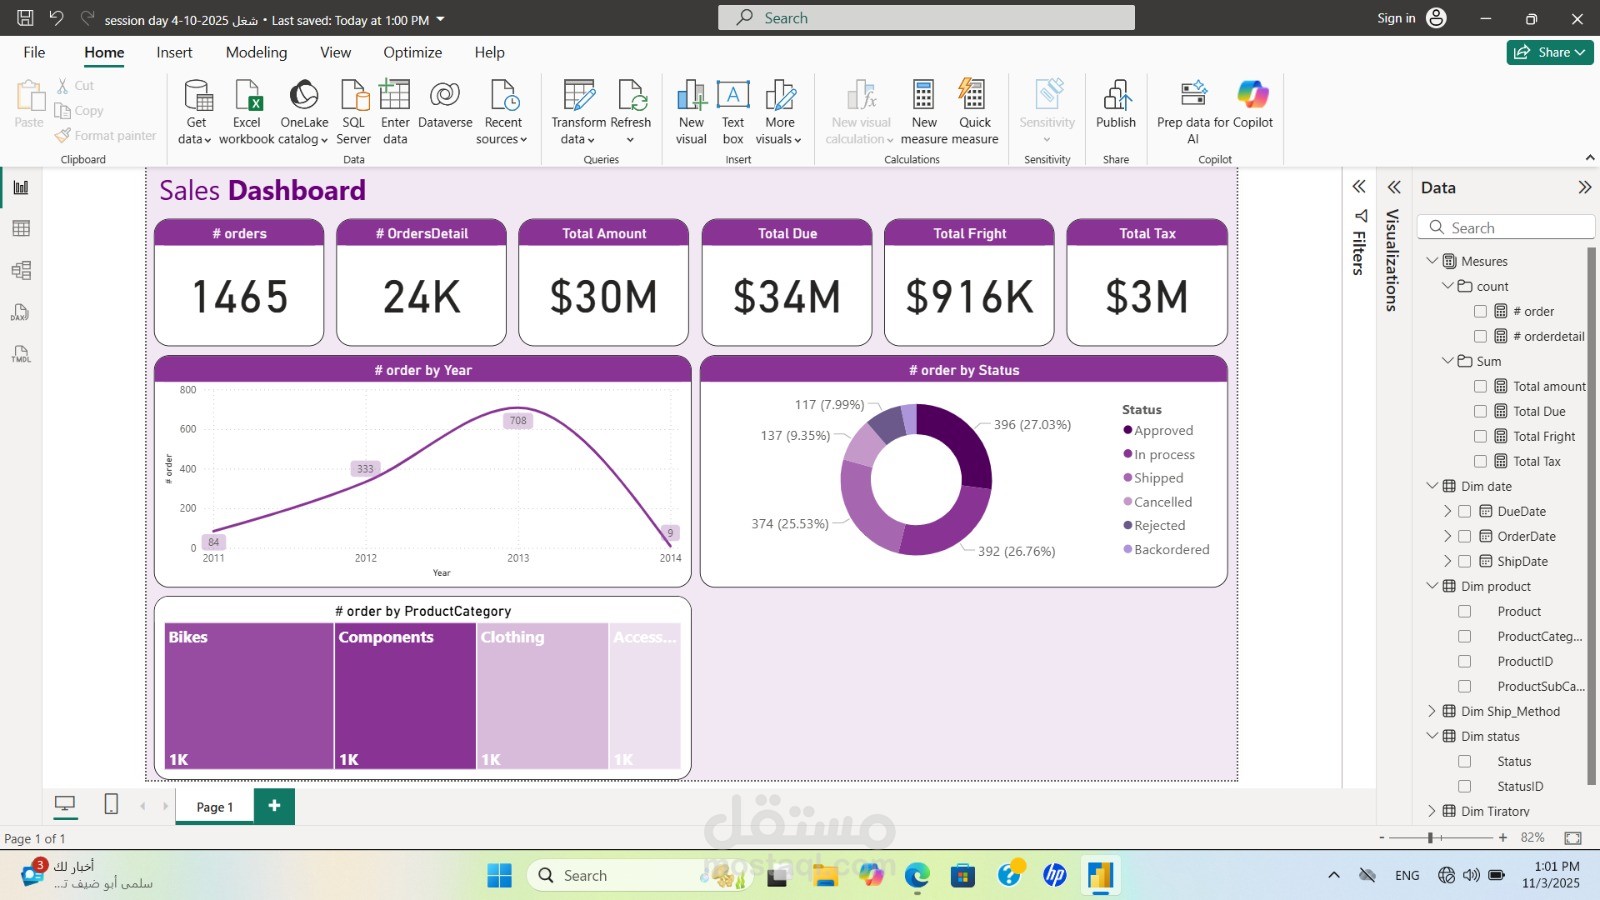The width and height of the screenshot is (1600, 900).
Task: Switch to the Modeling ribbon tab
Action: click(x=256, y=52)
